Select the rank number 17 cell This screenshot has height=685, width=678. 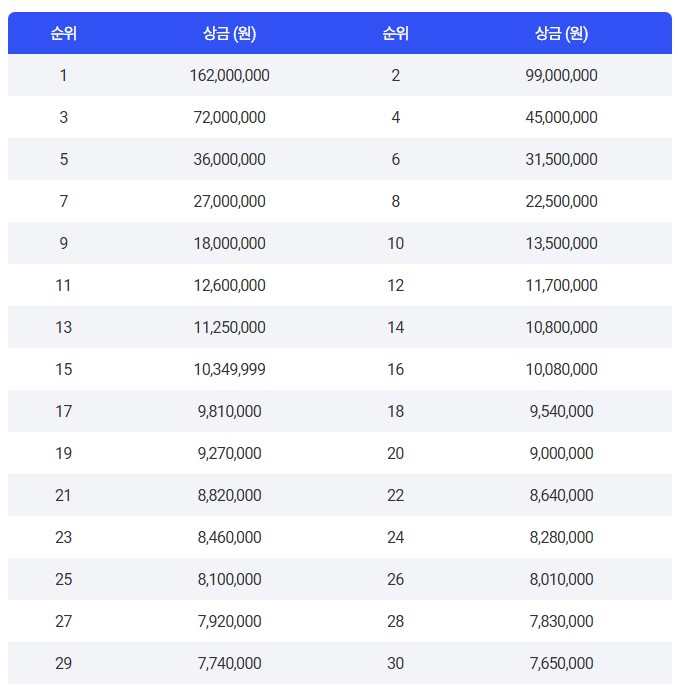point(63,411)
